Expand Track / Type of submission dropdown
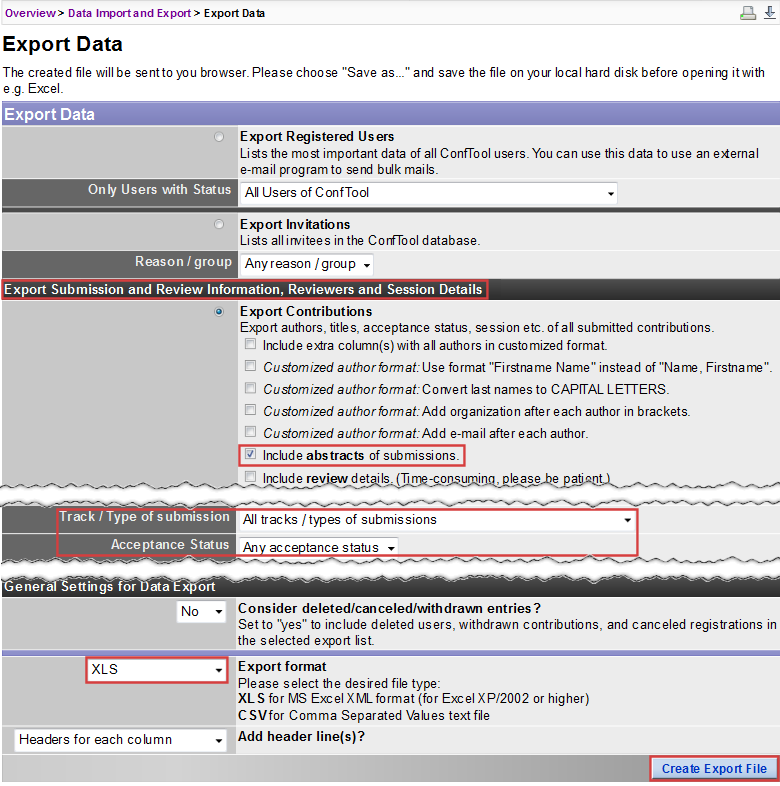 [437, 520]
